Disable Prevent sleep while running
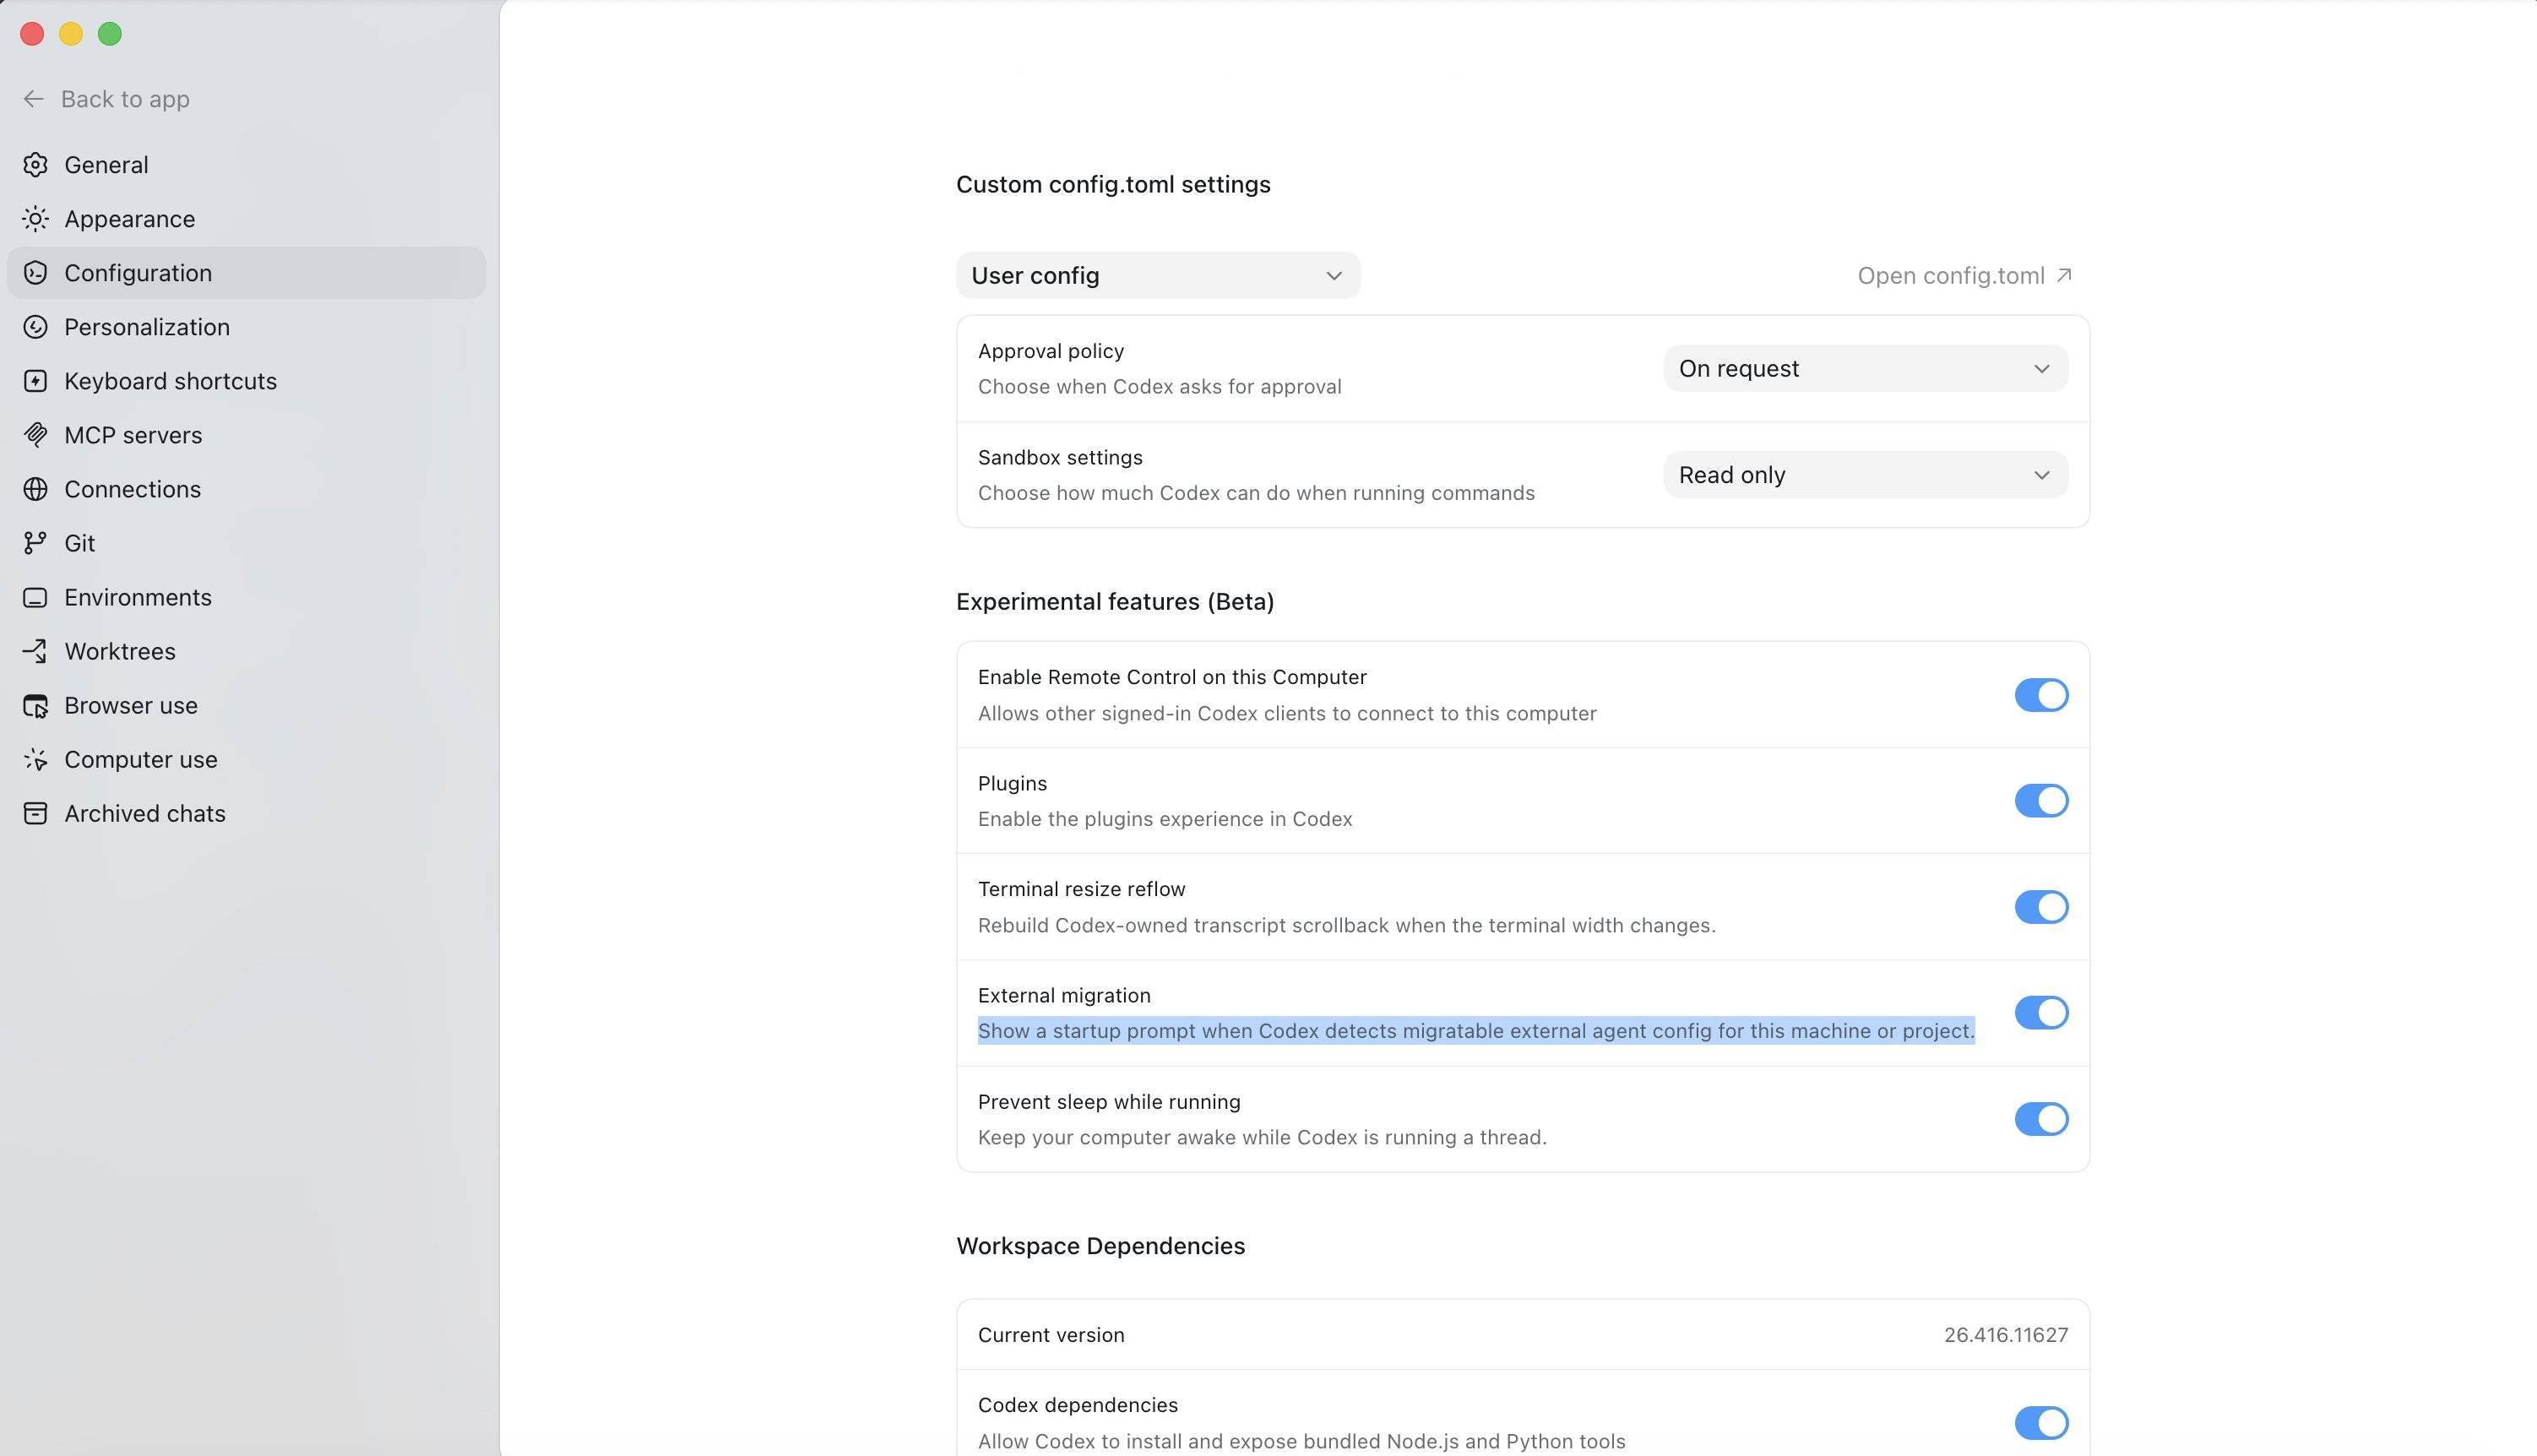The image size is (2537, 1456). coord(2041,1119)
